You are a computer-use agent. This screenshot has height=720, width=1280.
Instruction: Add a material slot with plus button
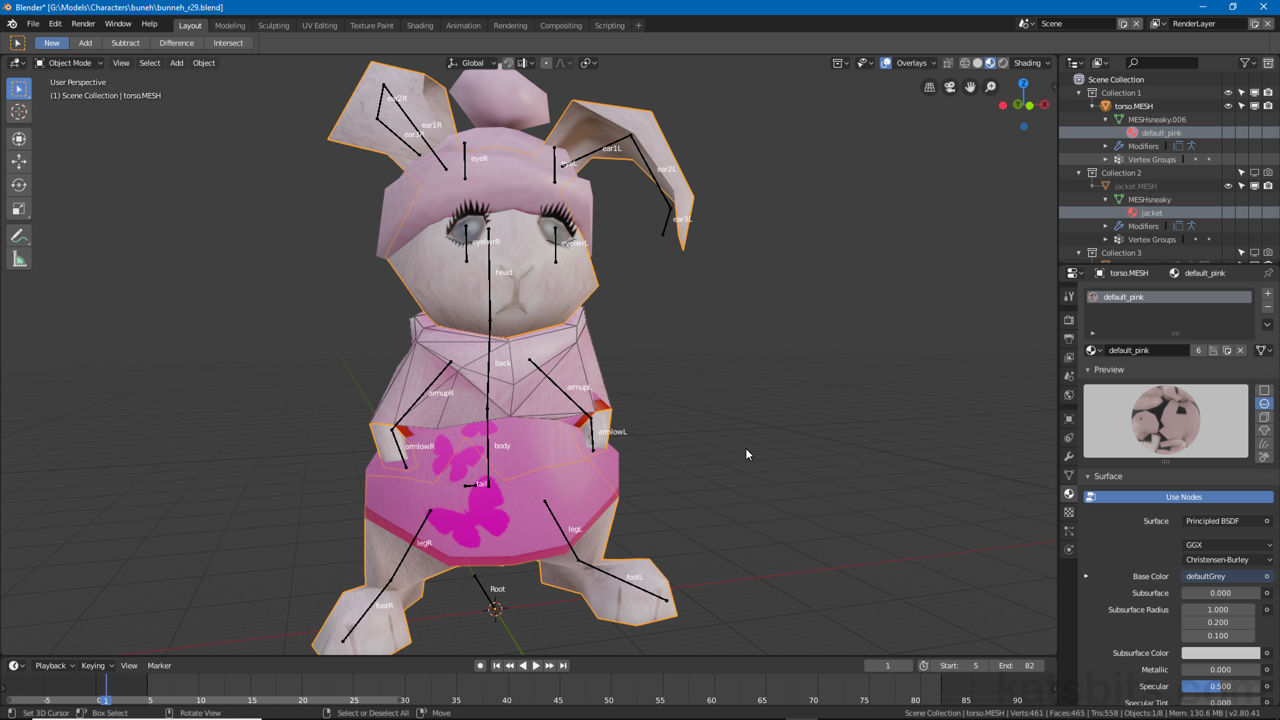[1267, 294]
